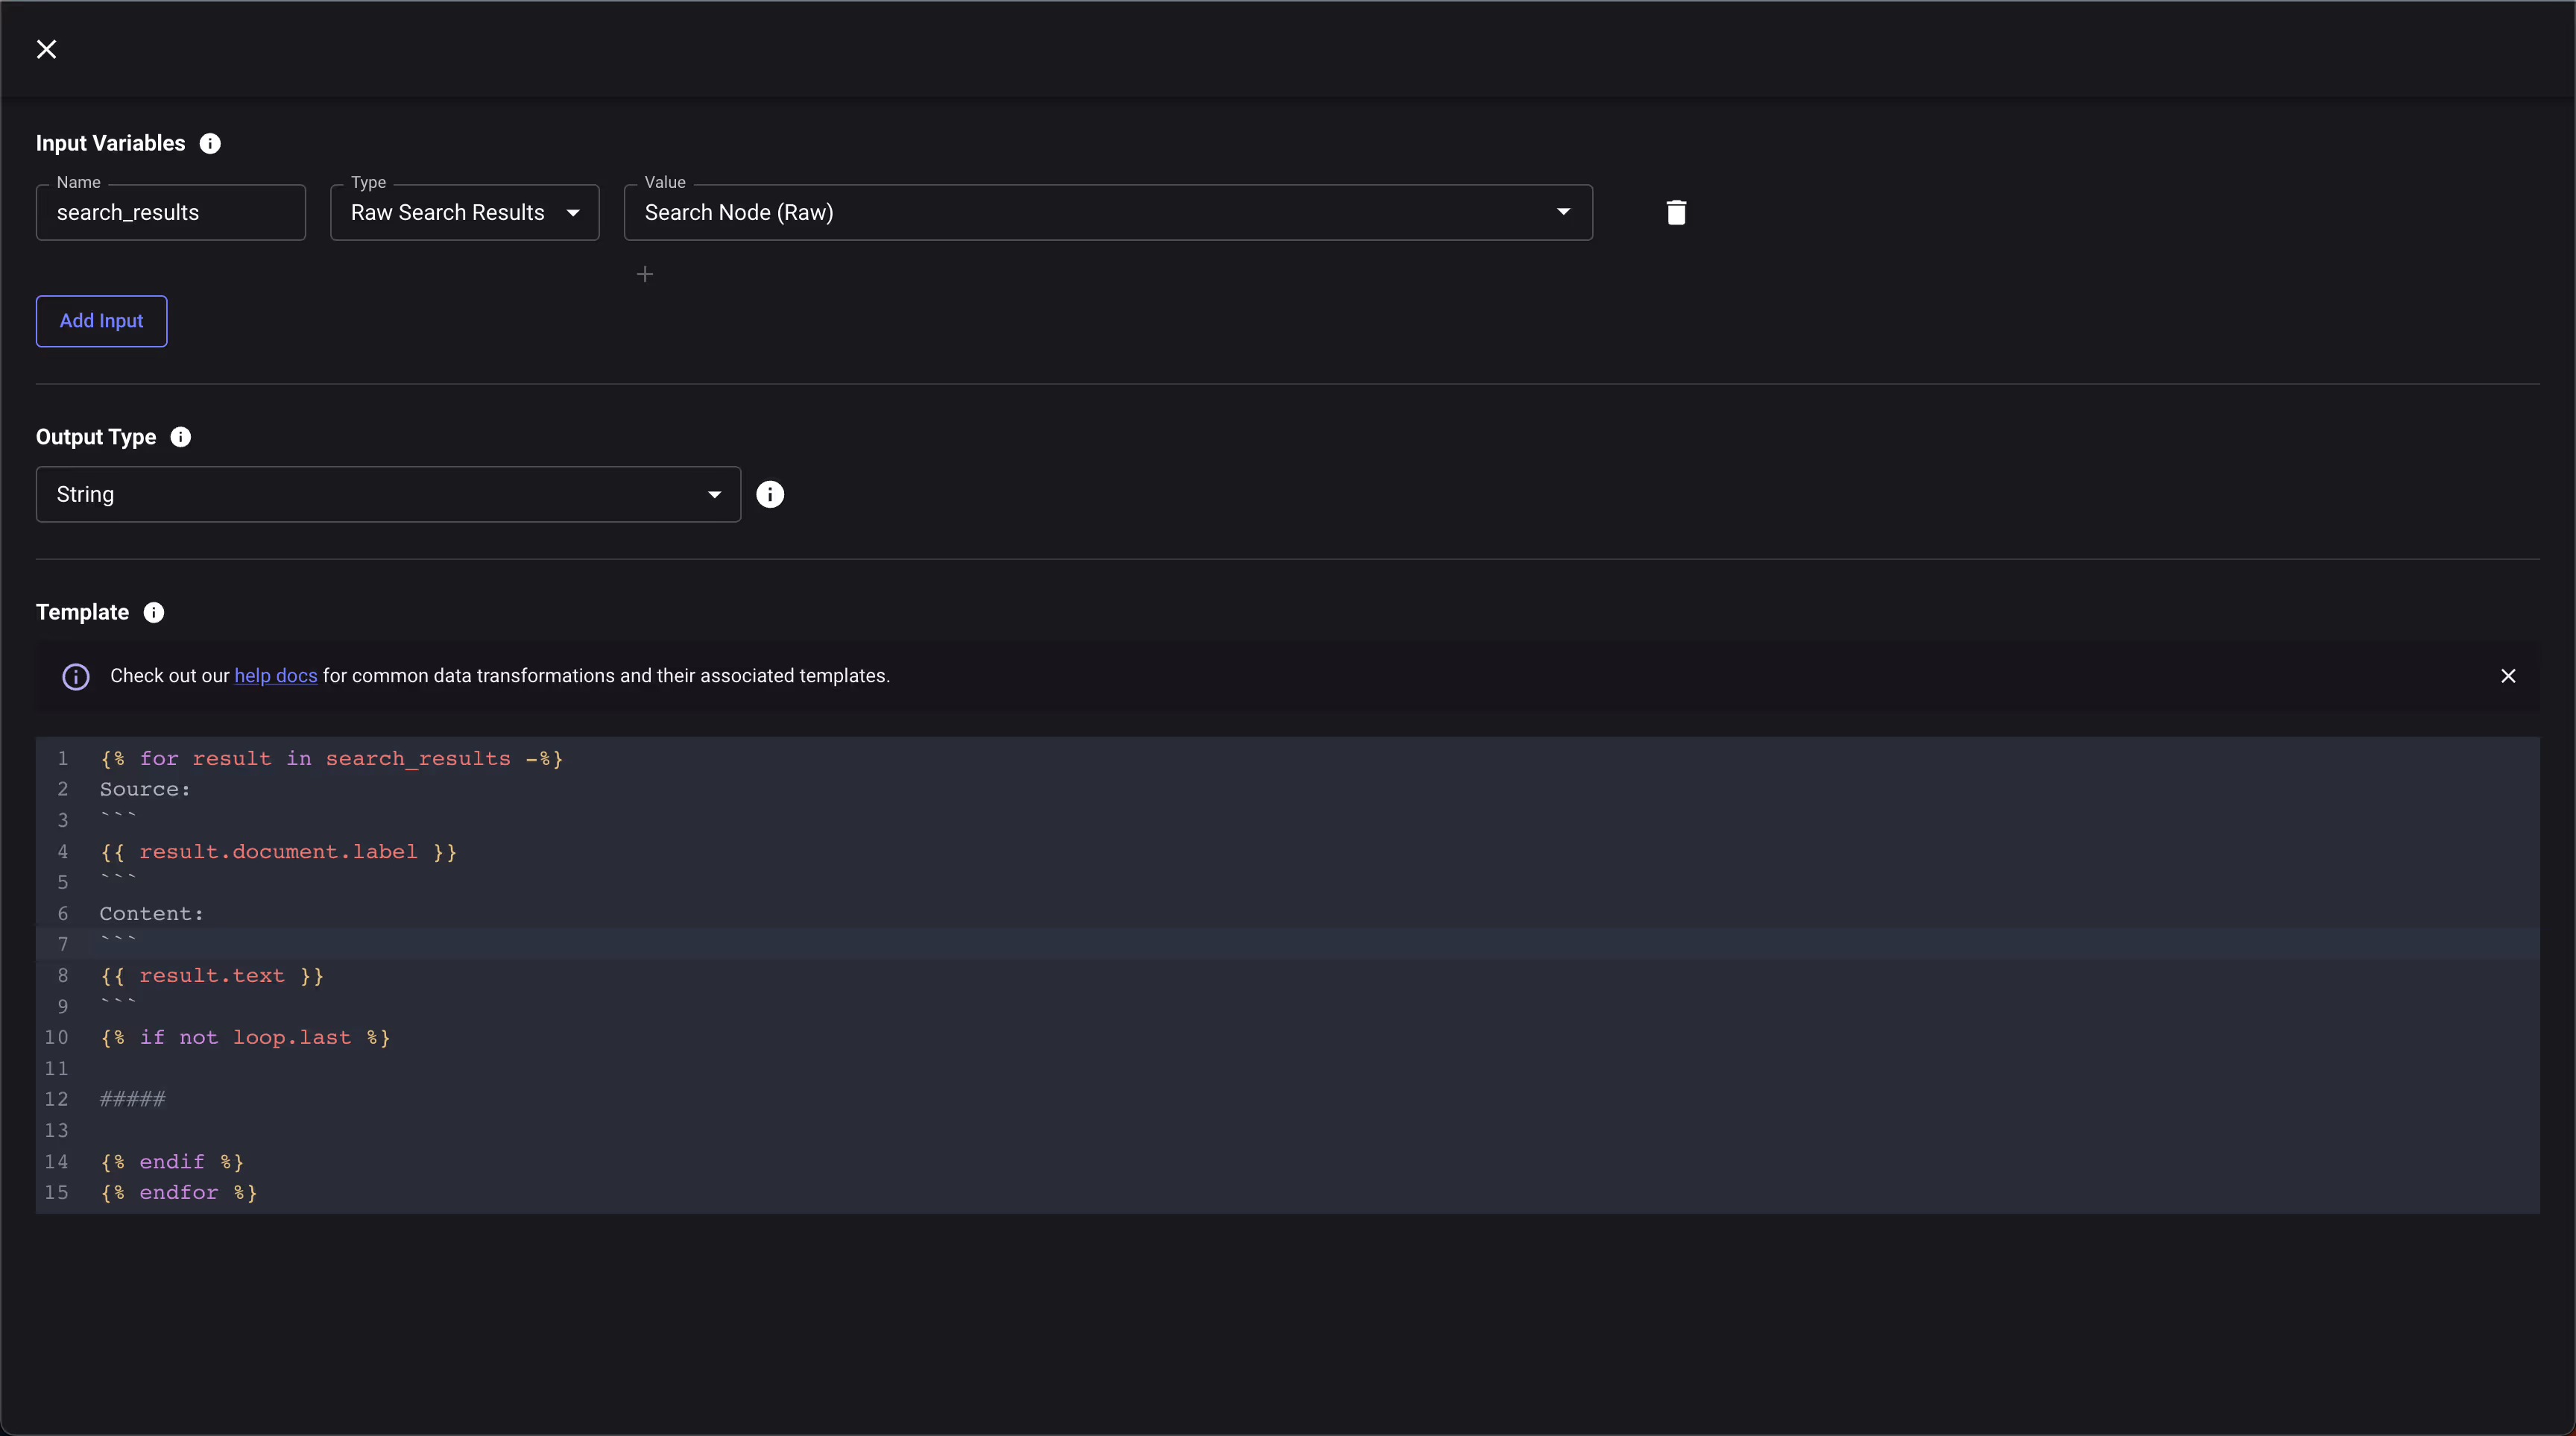Viewport: 2576px width, 1436px height.
Task: Delete the search_results input variable
Action: coord(1677,212)
